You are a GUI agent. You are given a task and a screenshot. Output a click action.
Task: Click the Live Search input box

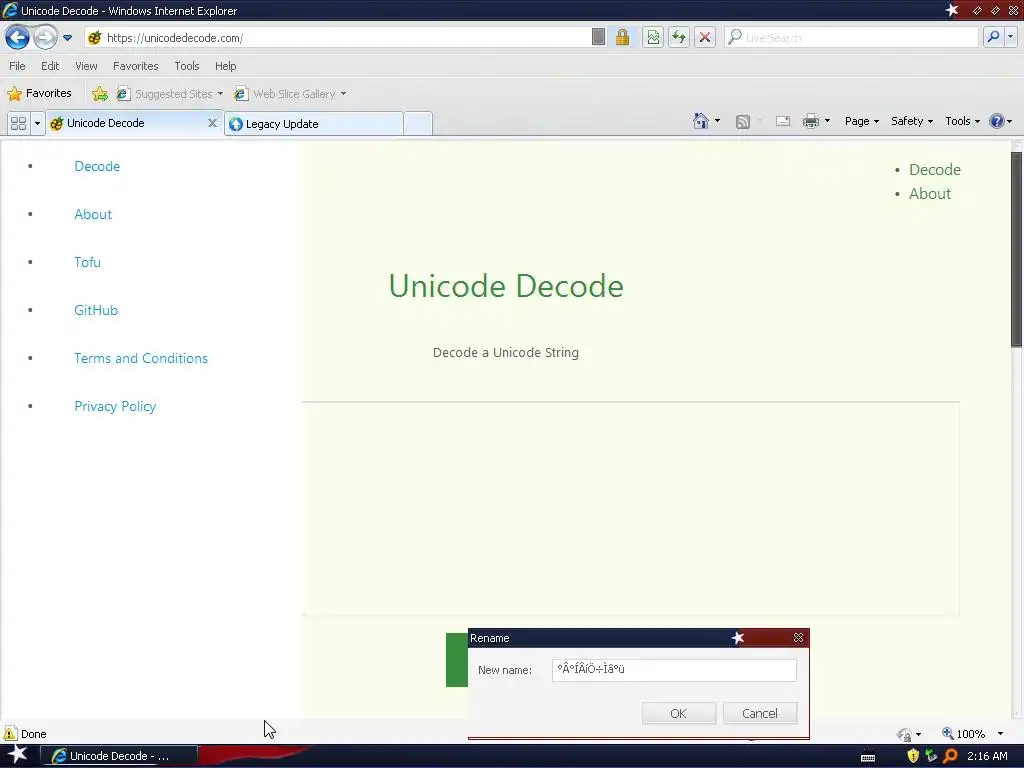tap(851, 38)
